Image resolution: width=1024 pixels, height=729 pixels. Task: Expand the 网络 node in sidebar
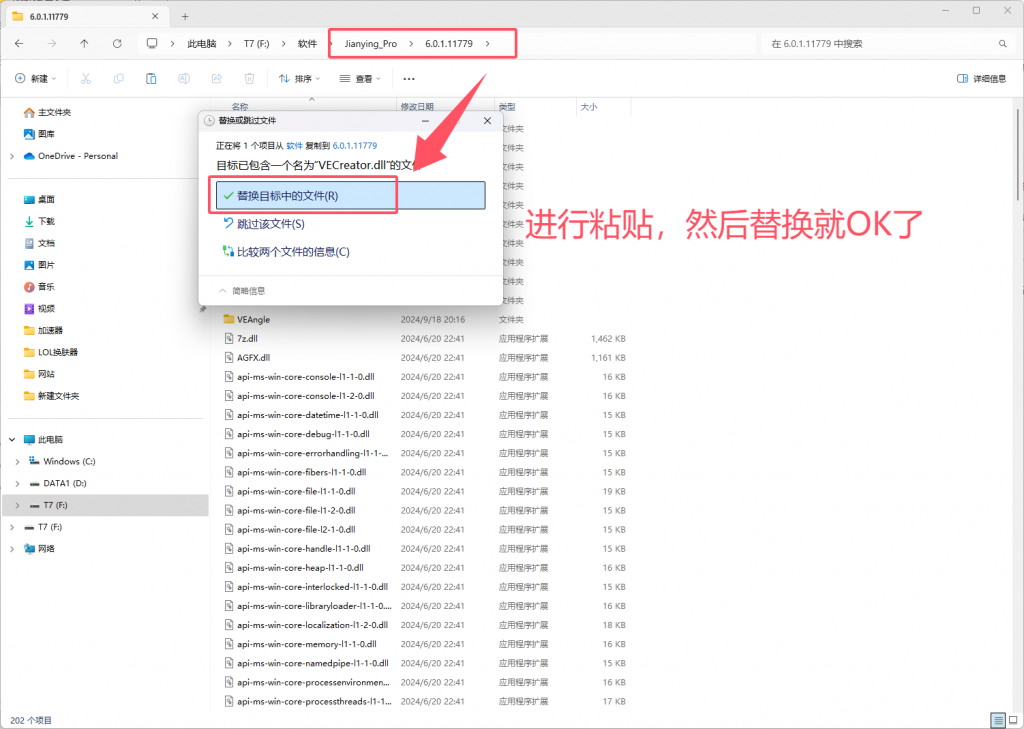12,549
